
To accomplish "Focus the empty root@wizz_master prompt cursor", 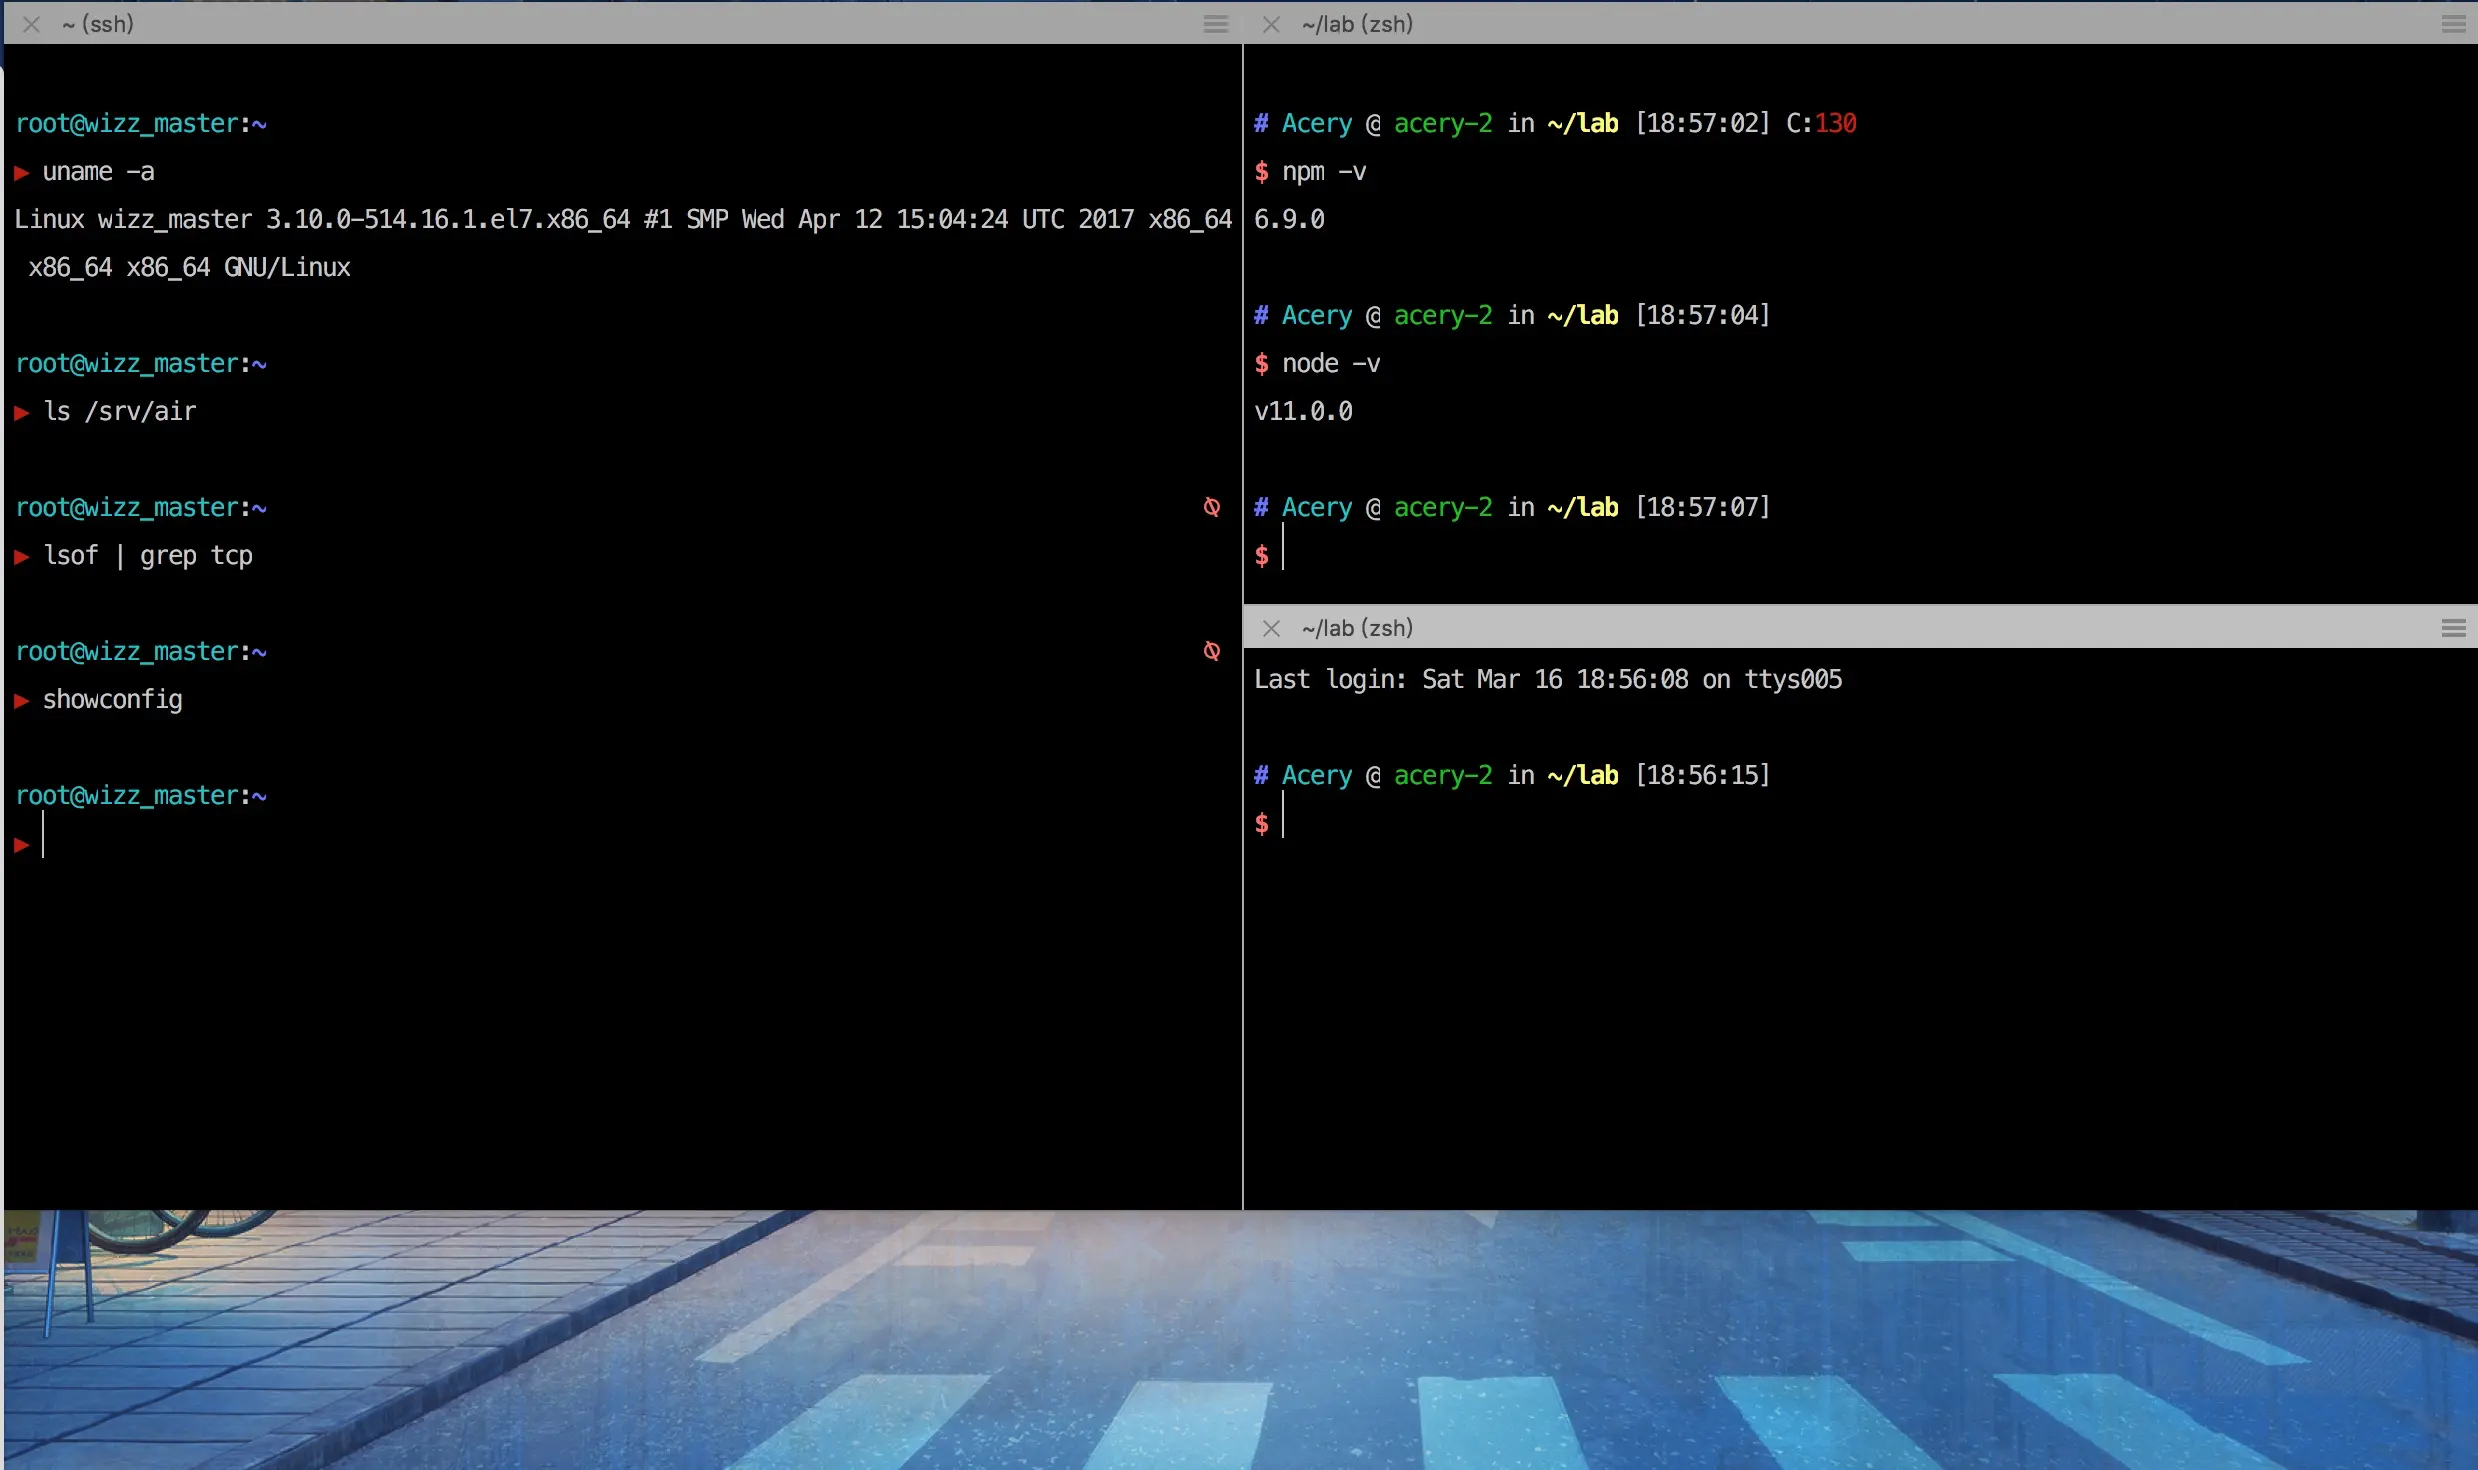I will coord(43,836).
